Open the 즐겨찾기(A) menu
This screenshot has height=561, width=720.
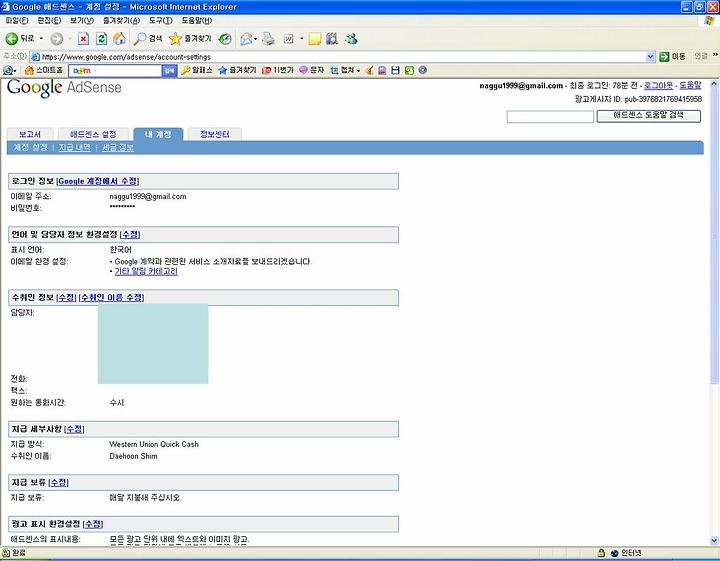coord(121,20)
